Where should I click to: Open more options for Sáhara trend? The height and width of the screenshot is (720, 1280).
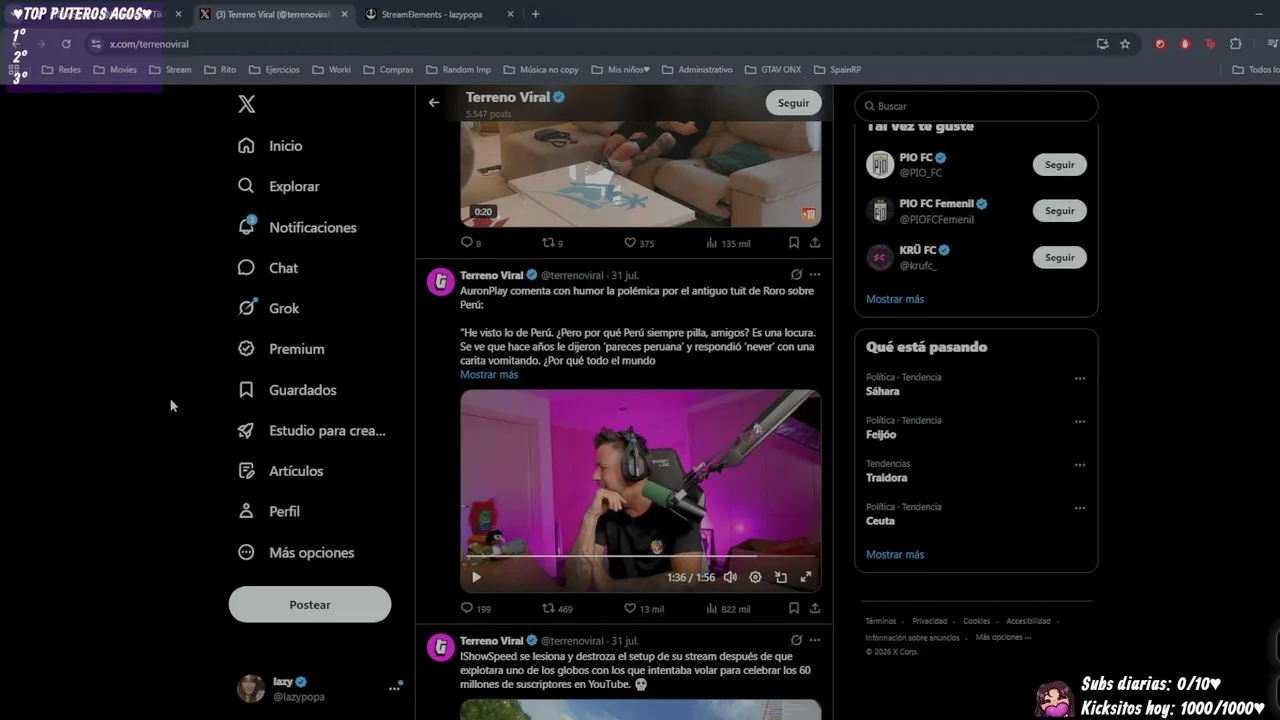coord(1080,378)
